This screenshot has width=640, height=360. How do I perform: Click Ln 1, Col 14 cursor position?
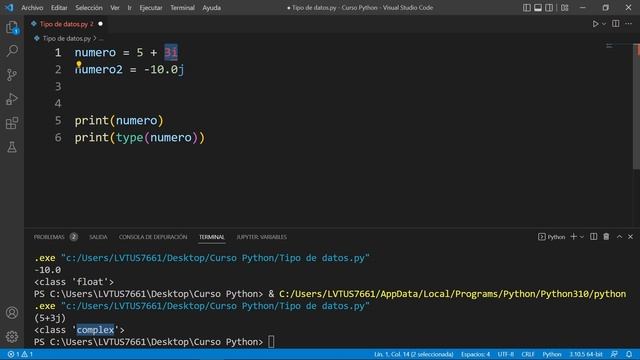point(413,354)
